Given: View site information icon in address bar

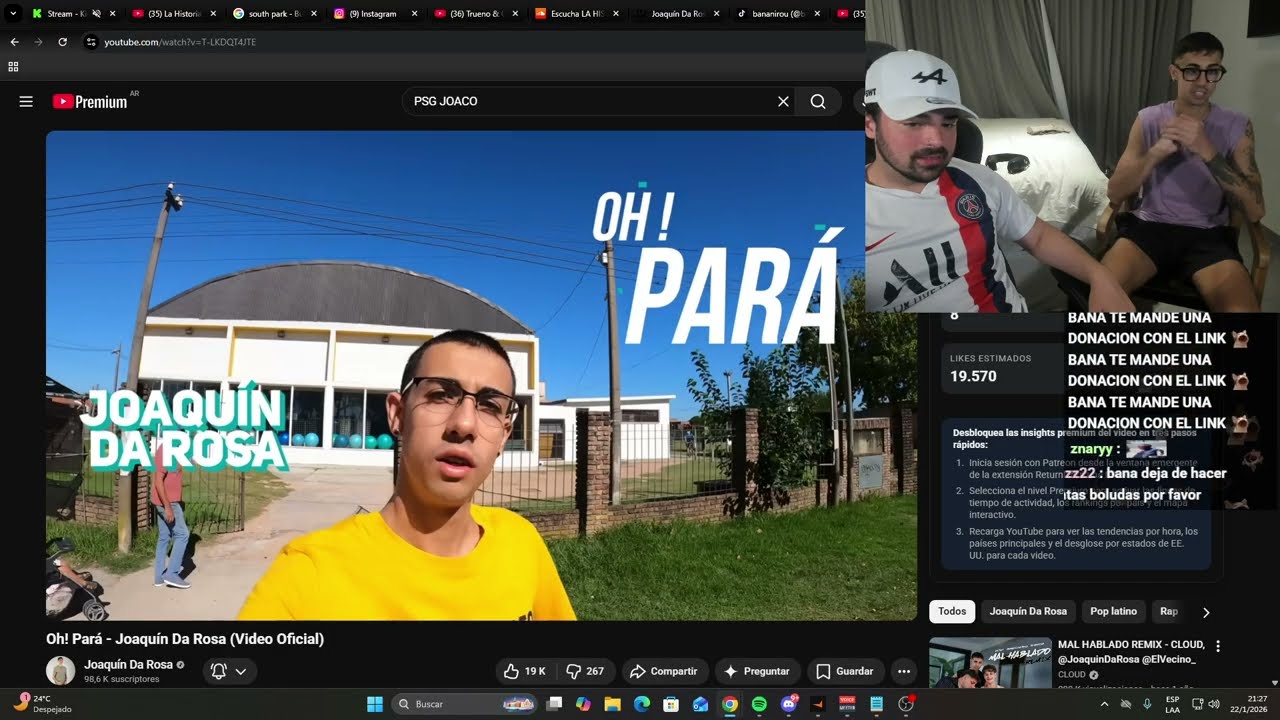Looking at the screenshot, I should tap(91, 42).
